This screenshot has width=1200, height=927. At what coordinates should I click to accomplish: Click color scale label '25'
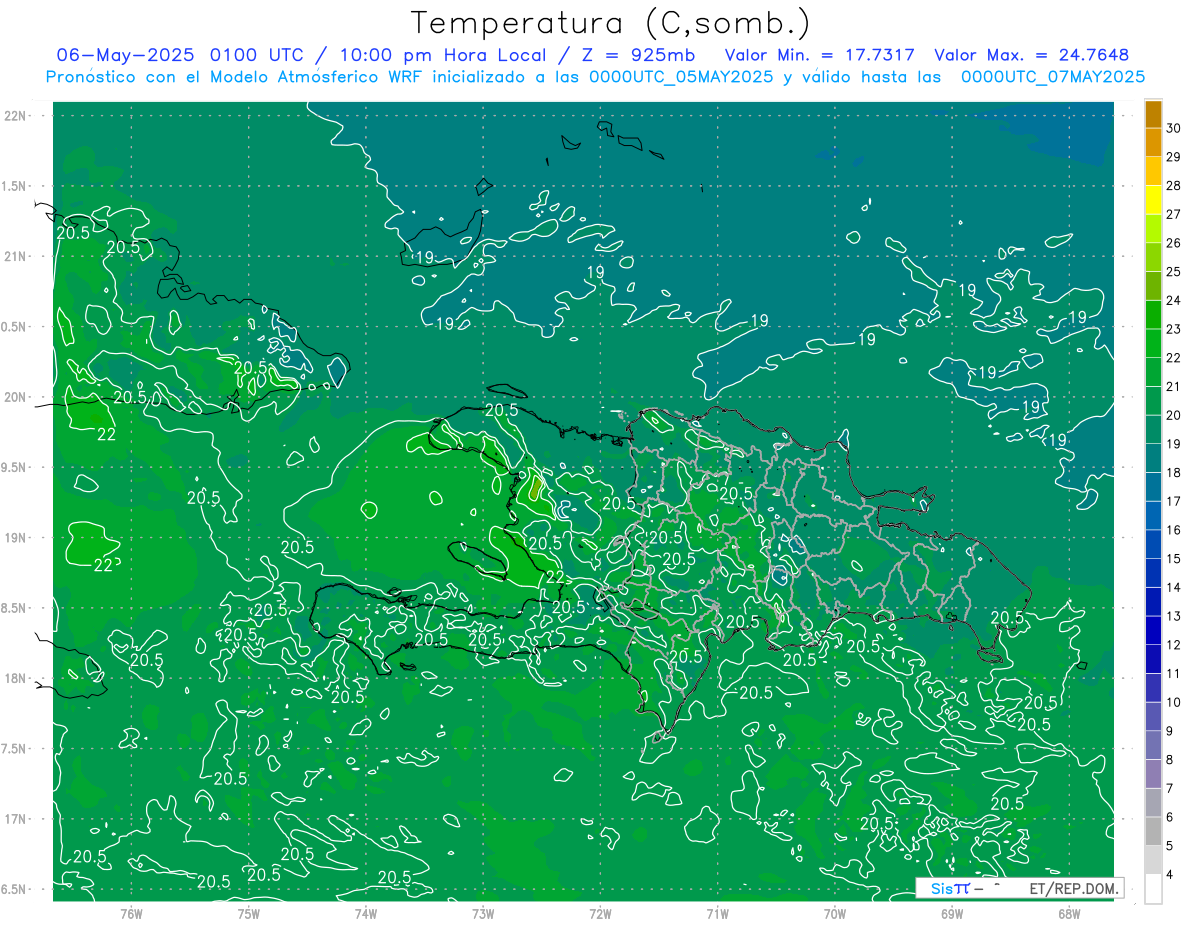click(x=1173, y=271)
